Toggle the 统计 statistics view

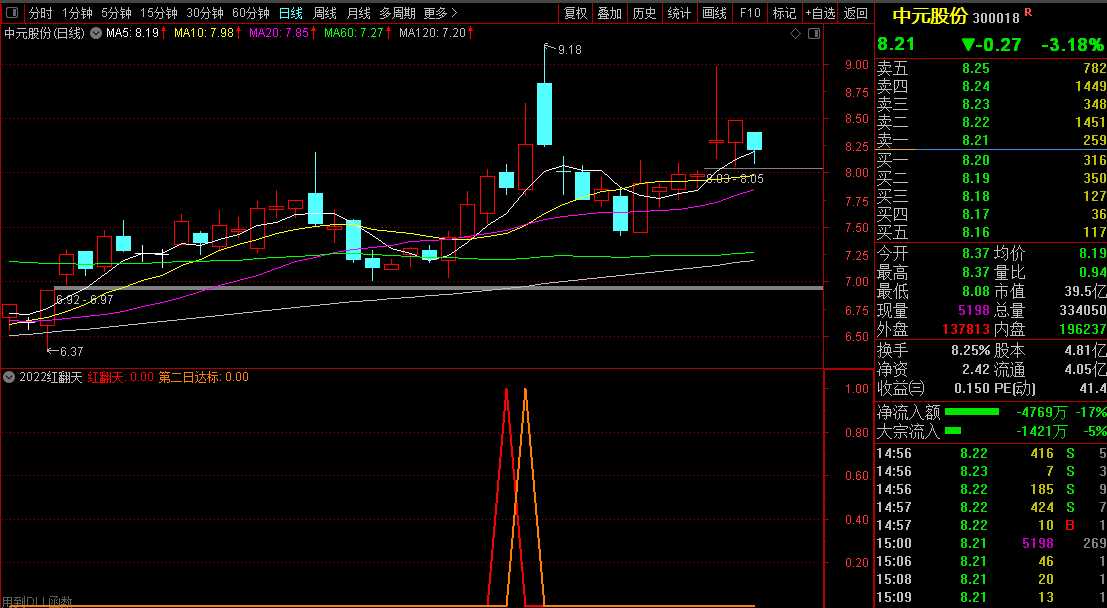tap(679, 13)
